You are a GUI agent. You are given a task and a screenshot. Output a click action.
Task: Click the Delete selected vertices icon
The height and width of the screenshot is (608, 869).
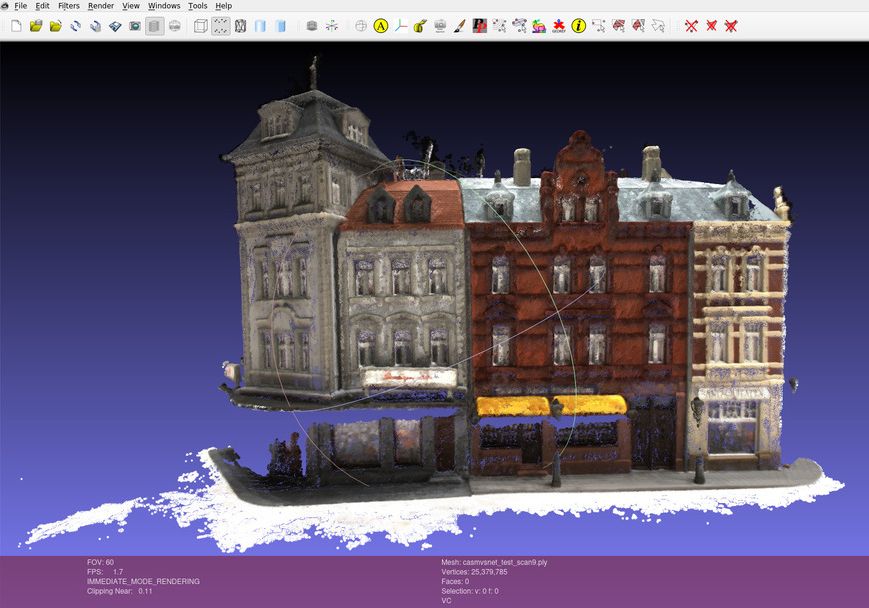click(x=691, y=25)
